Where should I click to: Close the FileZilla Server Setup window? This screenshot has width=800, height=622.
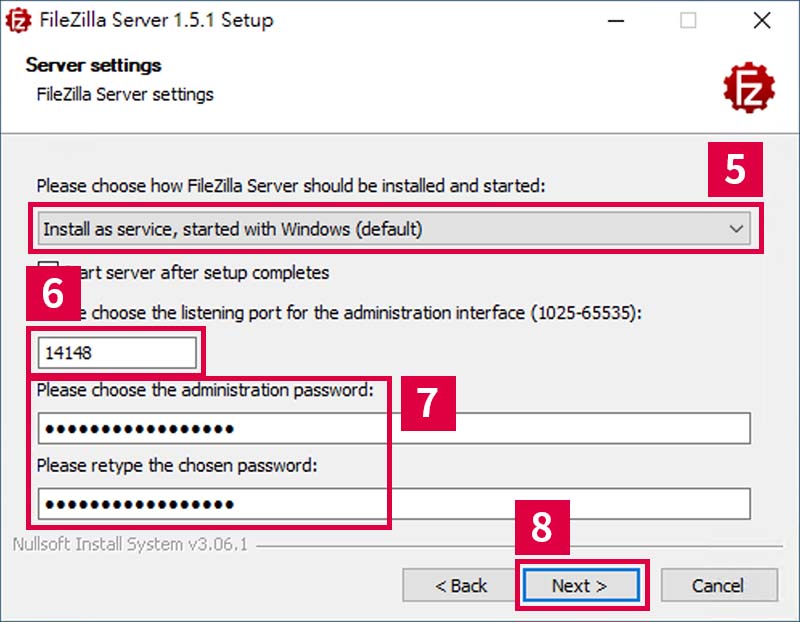(x=762, y=21)
